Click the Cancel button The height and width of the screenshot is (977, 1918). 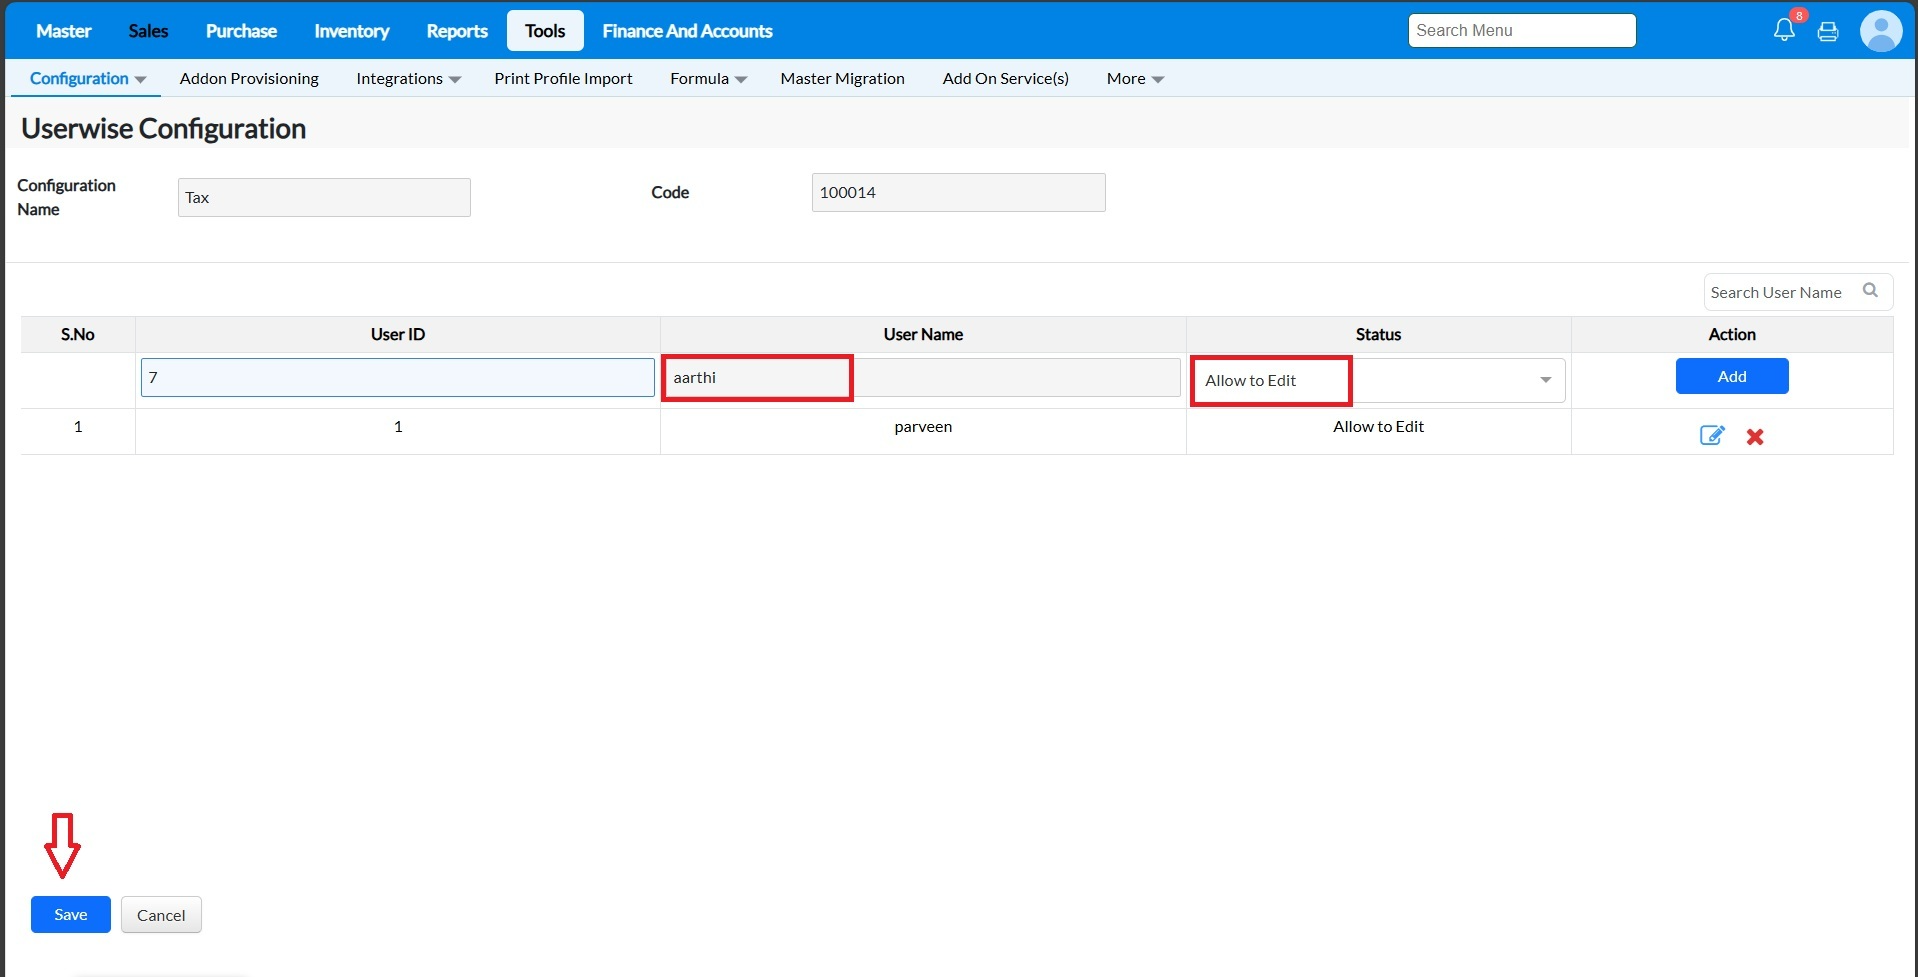click(x=161, y=915)
